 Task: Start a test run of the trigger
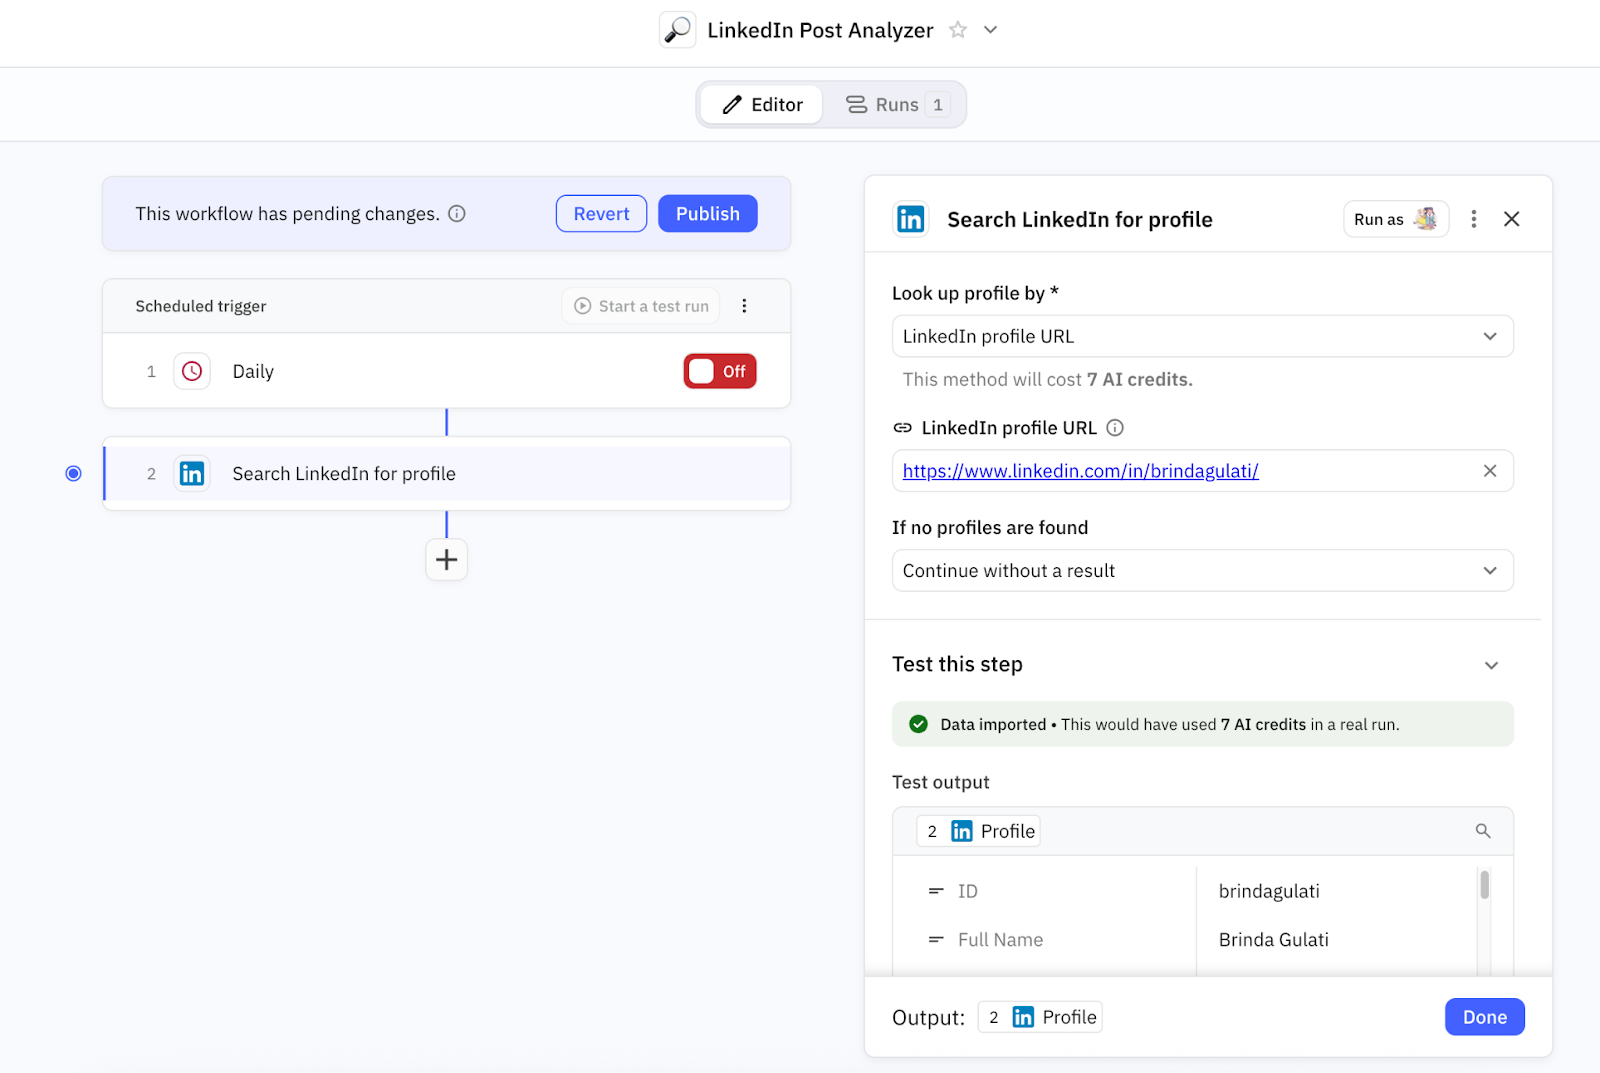pyautogui.click(x=641, y=306)
